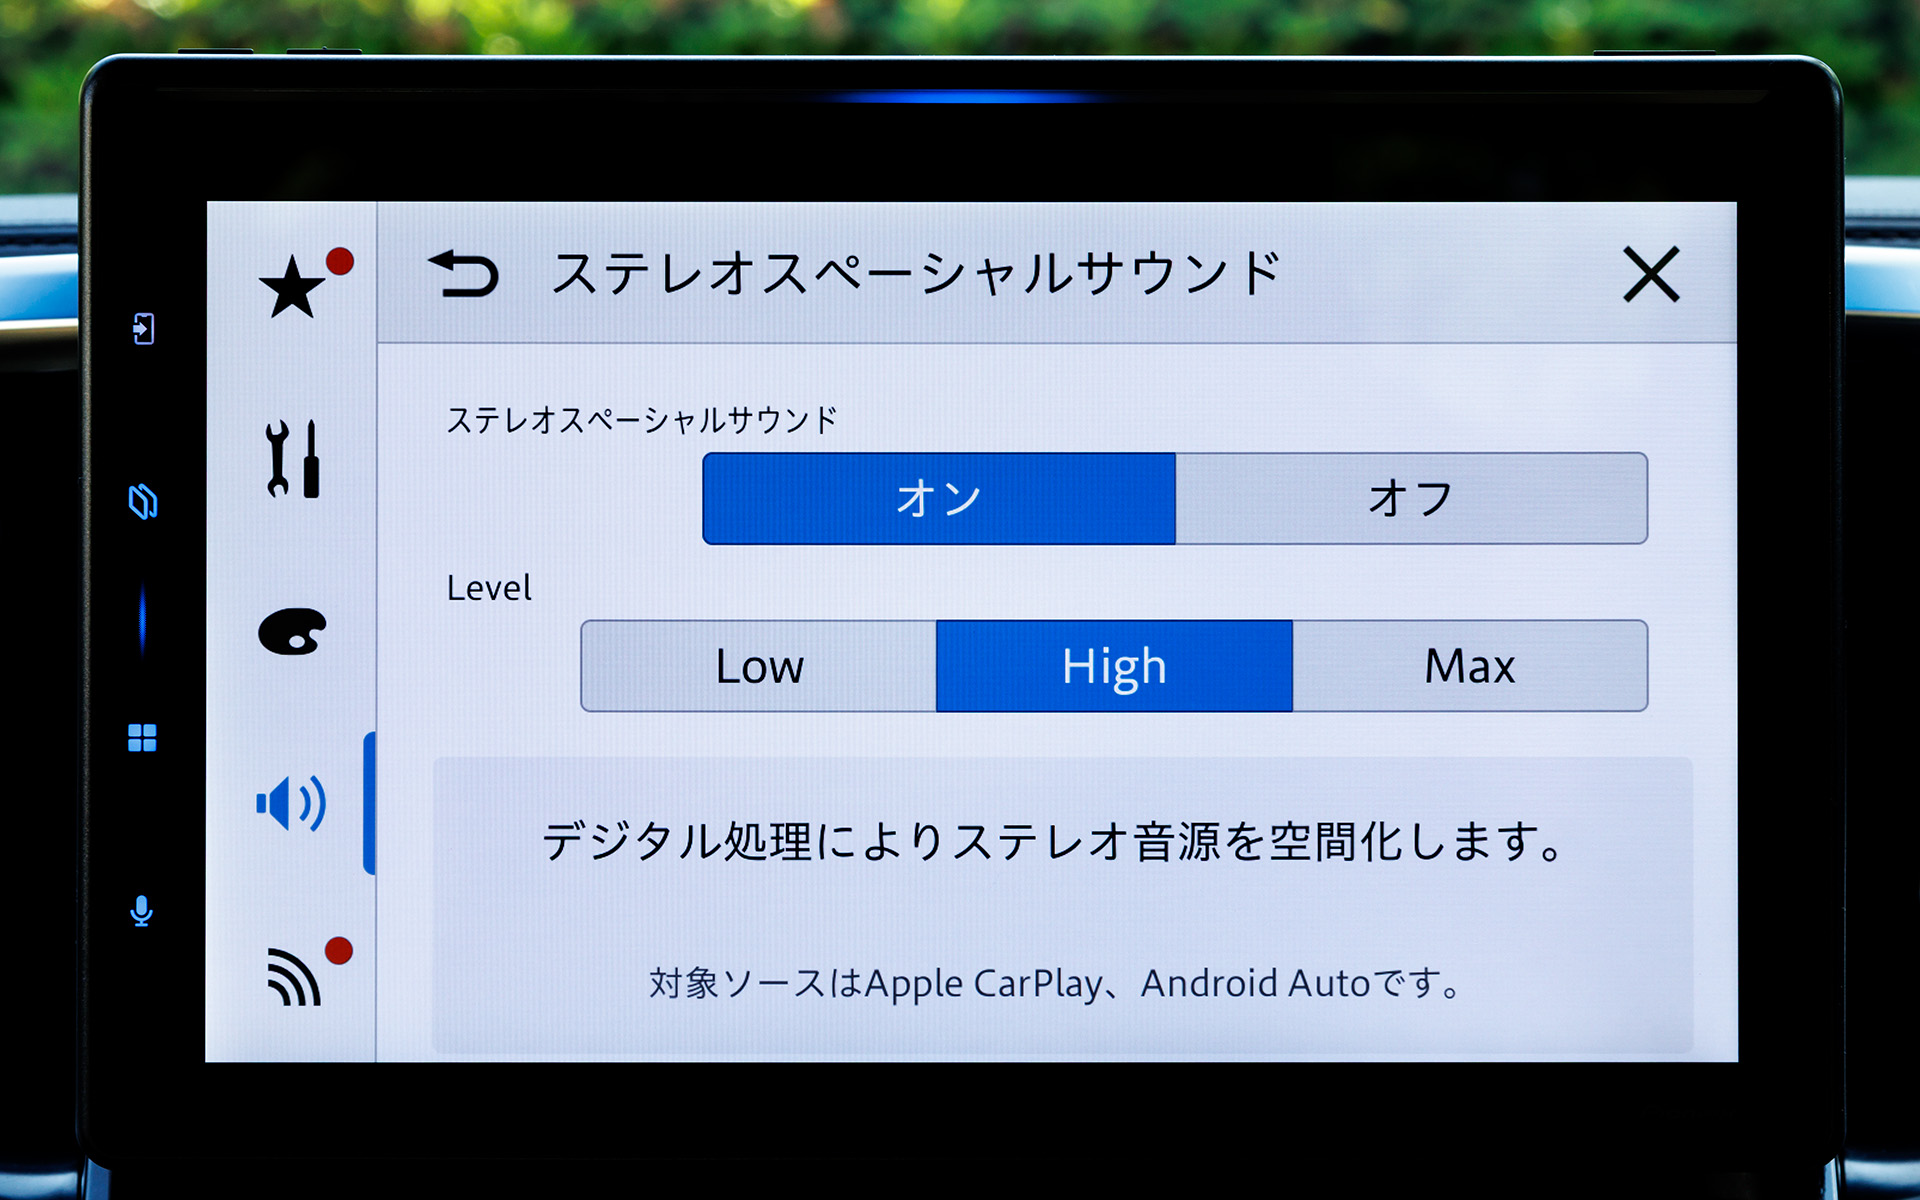Viewport: 1920px width, 1200px height.
Task: Close the stereo sound settings screen
Action: coord(1651,274)
